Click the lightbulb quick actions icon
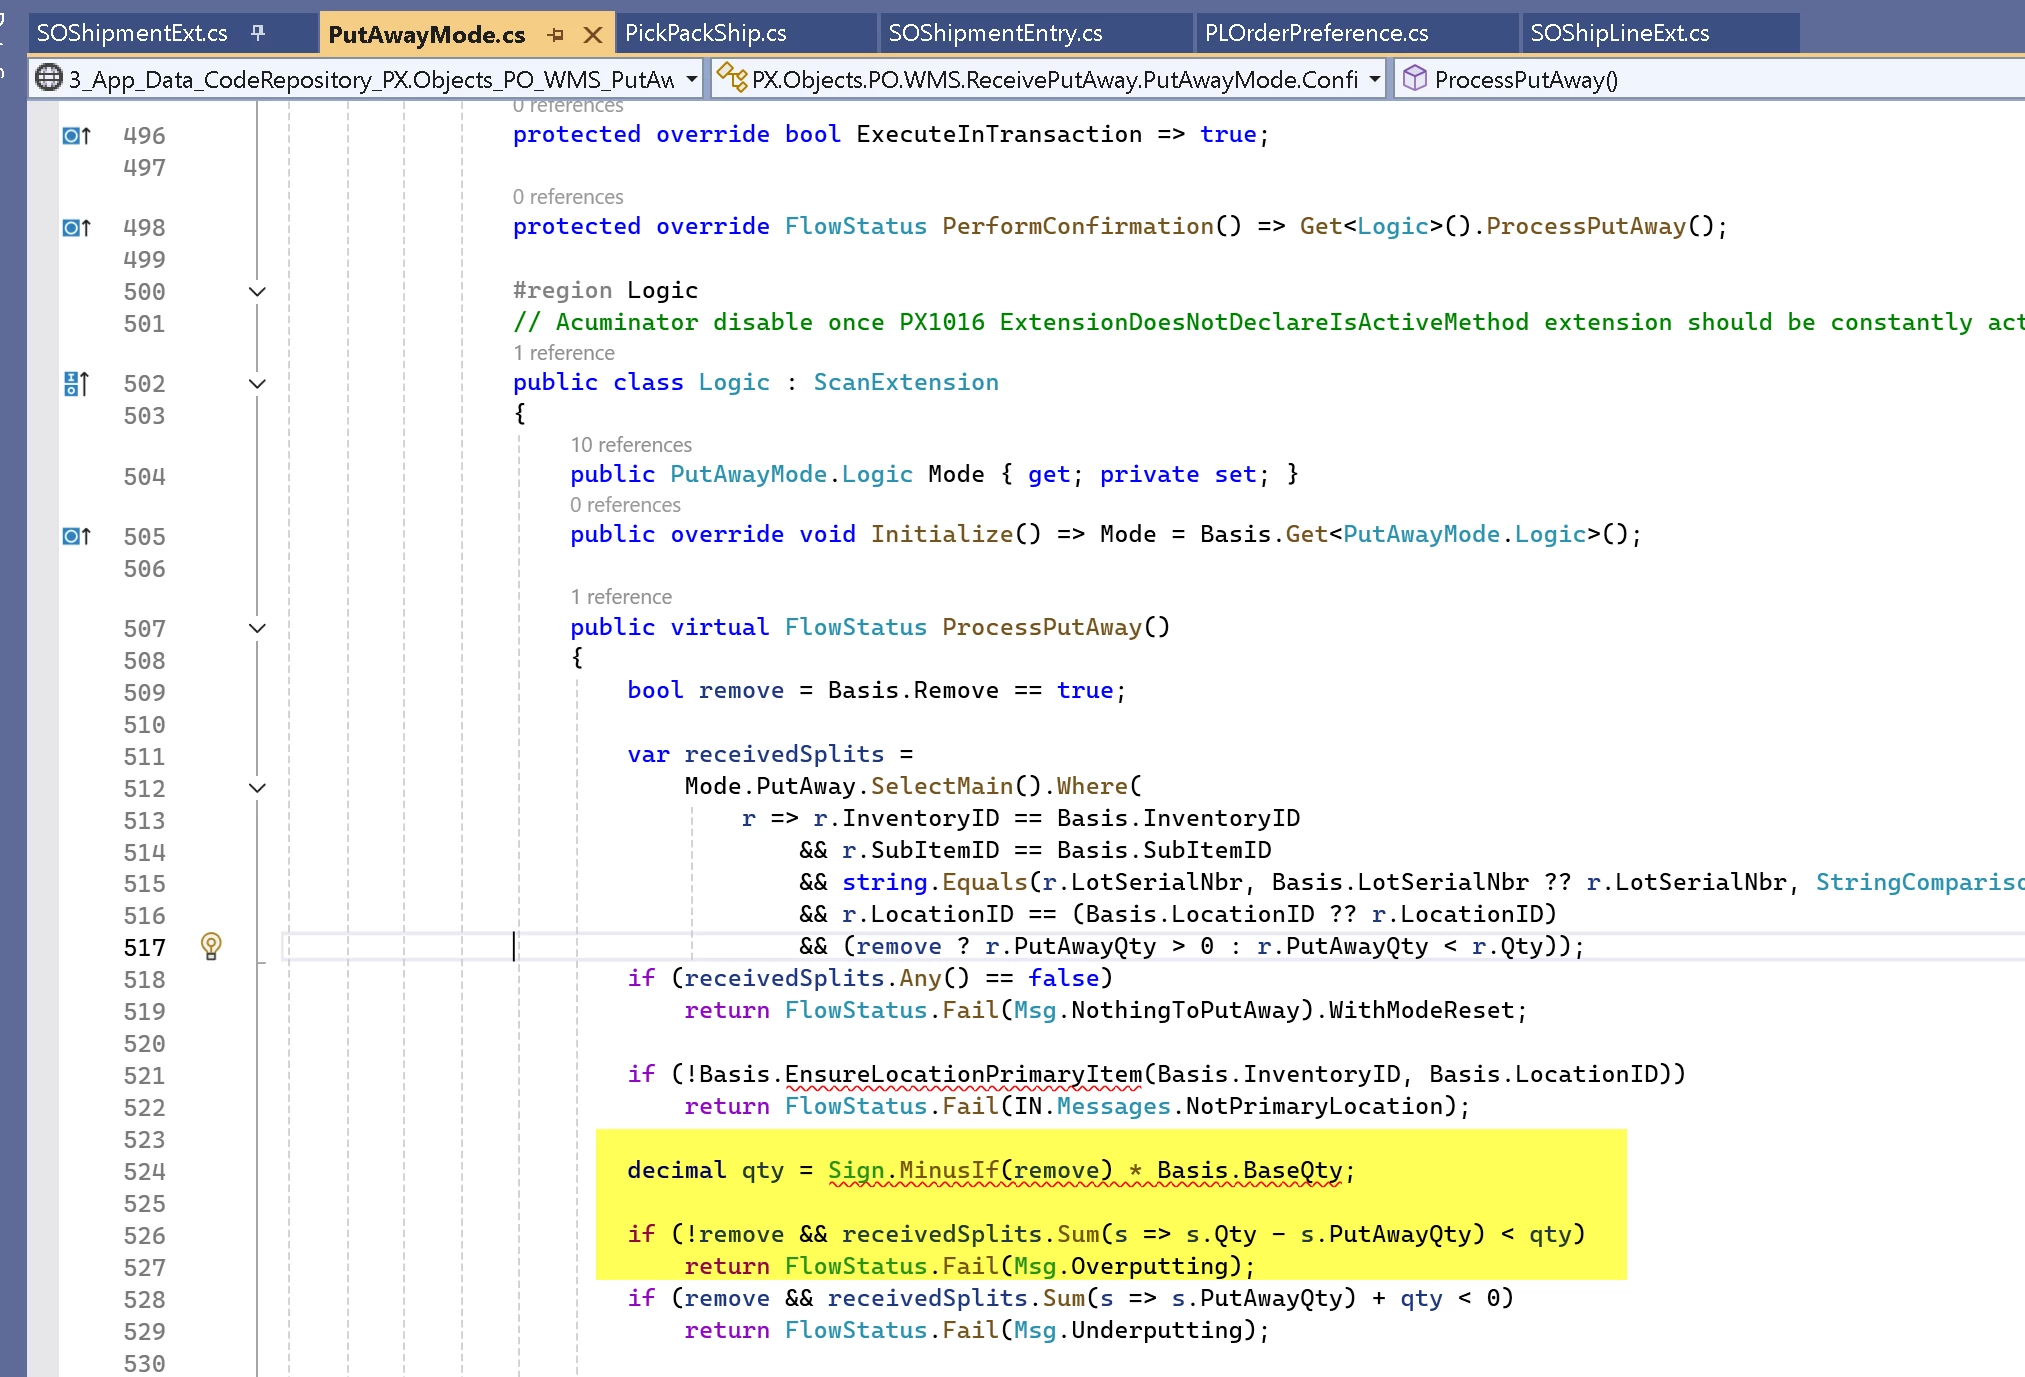 [211, 945]
